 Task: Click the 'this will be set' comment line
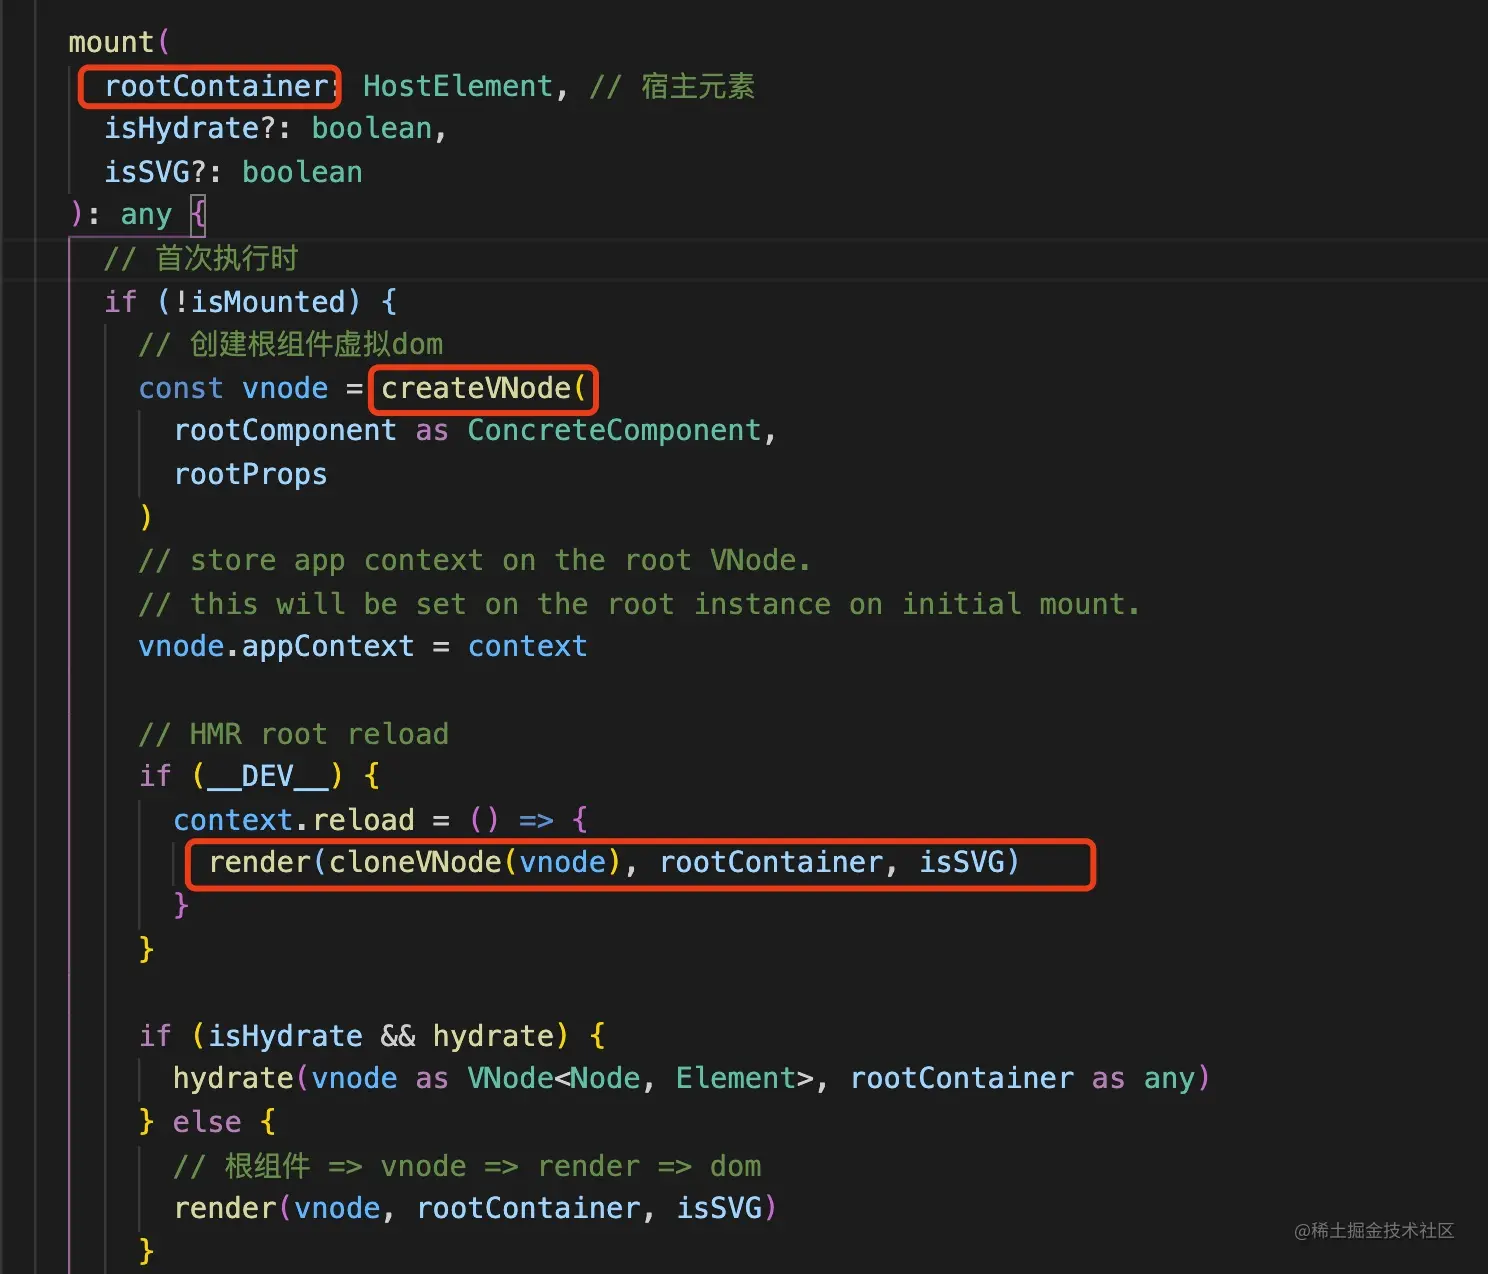[x=640, y=604]
